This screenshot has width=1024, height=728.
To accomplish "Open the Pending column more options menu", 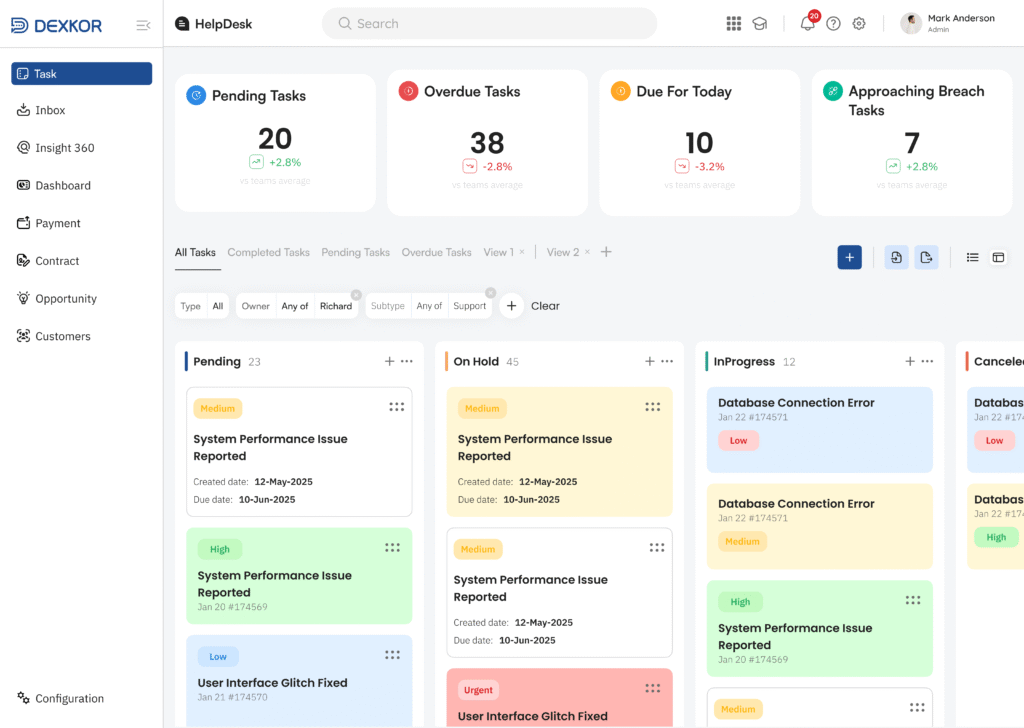I will tap(407, 361).
